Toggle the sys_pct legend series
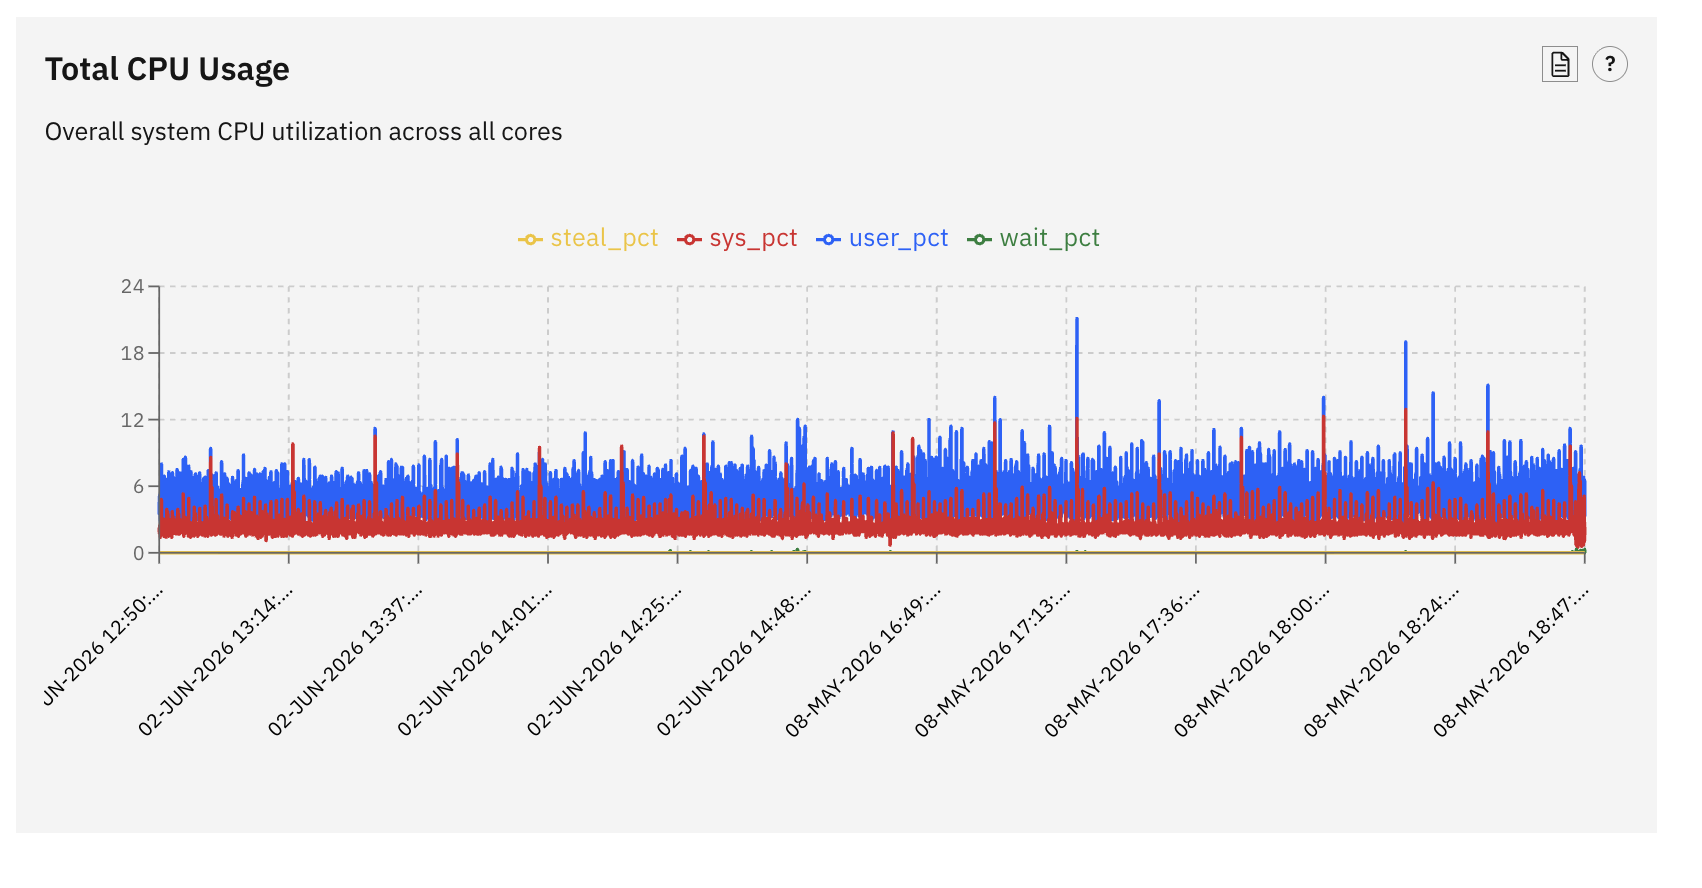Viewport: 1702px width, 888px height. click(x=737, y=238)
